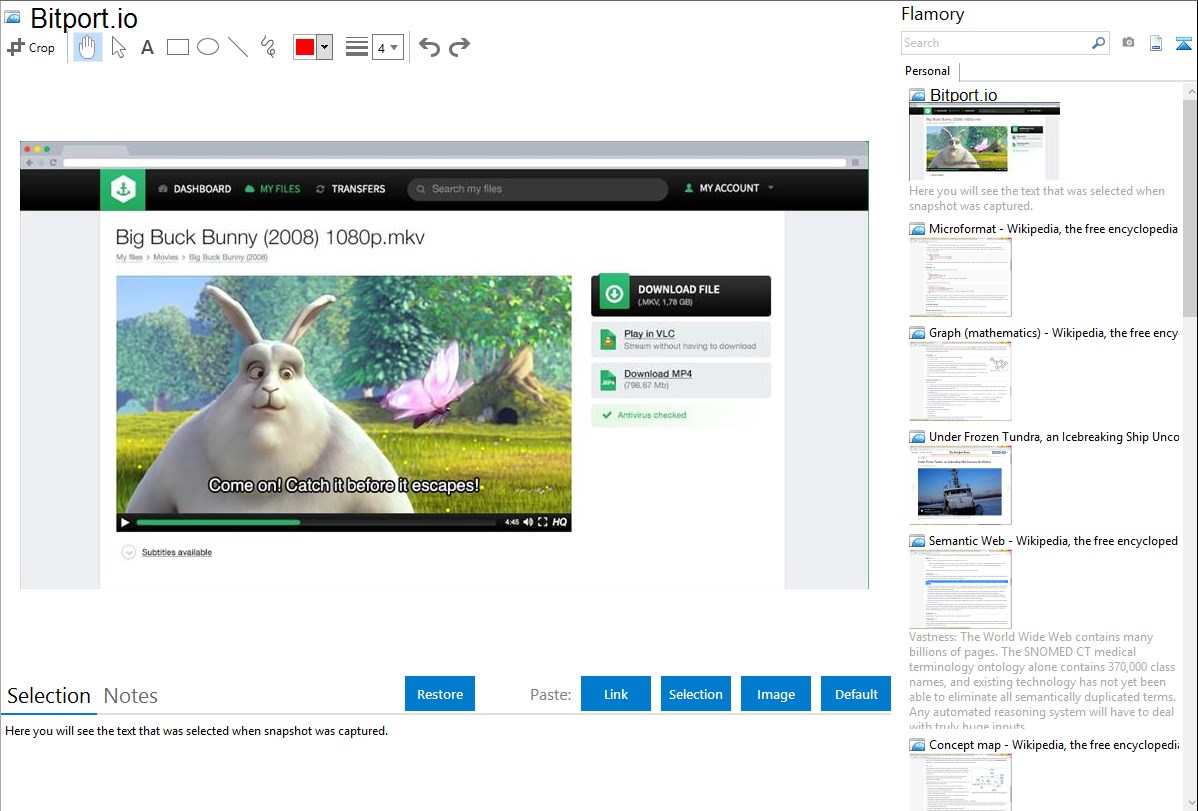
Task: Open the Dashboard menu item
Action: [195, 189]
